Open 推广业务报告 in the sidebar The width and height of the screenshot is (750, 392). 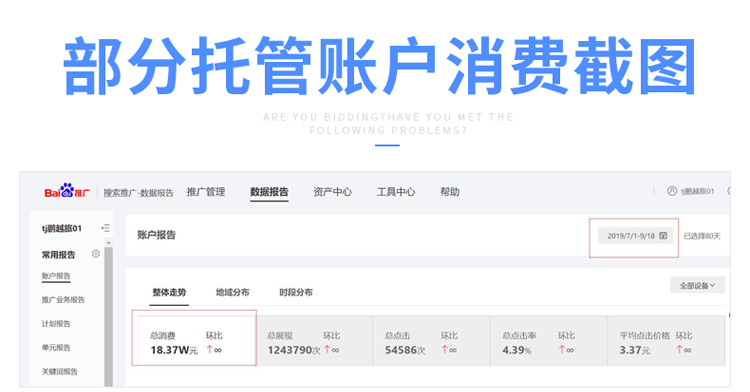(63, 300)
